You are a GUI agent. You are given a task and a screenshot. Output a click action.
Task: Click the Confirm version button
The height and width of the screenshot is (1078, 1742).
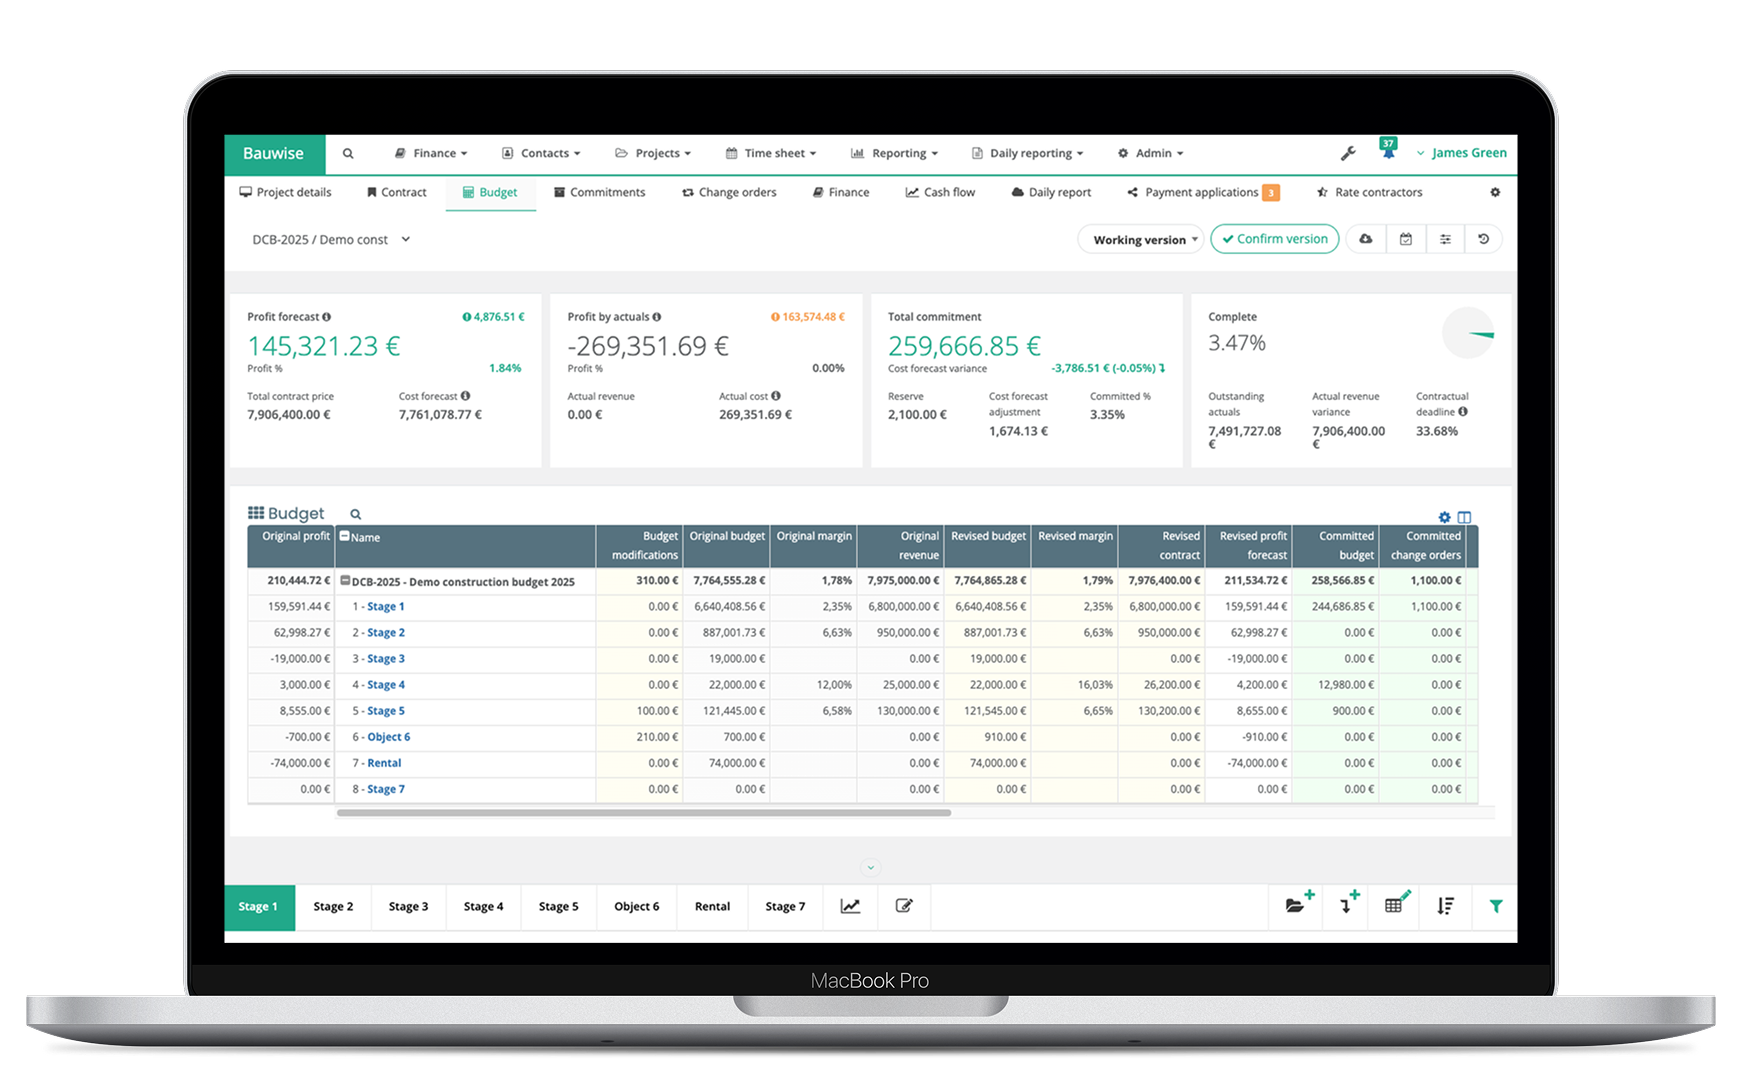pyautogui.click(x=1274, y=239)
